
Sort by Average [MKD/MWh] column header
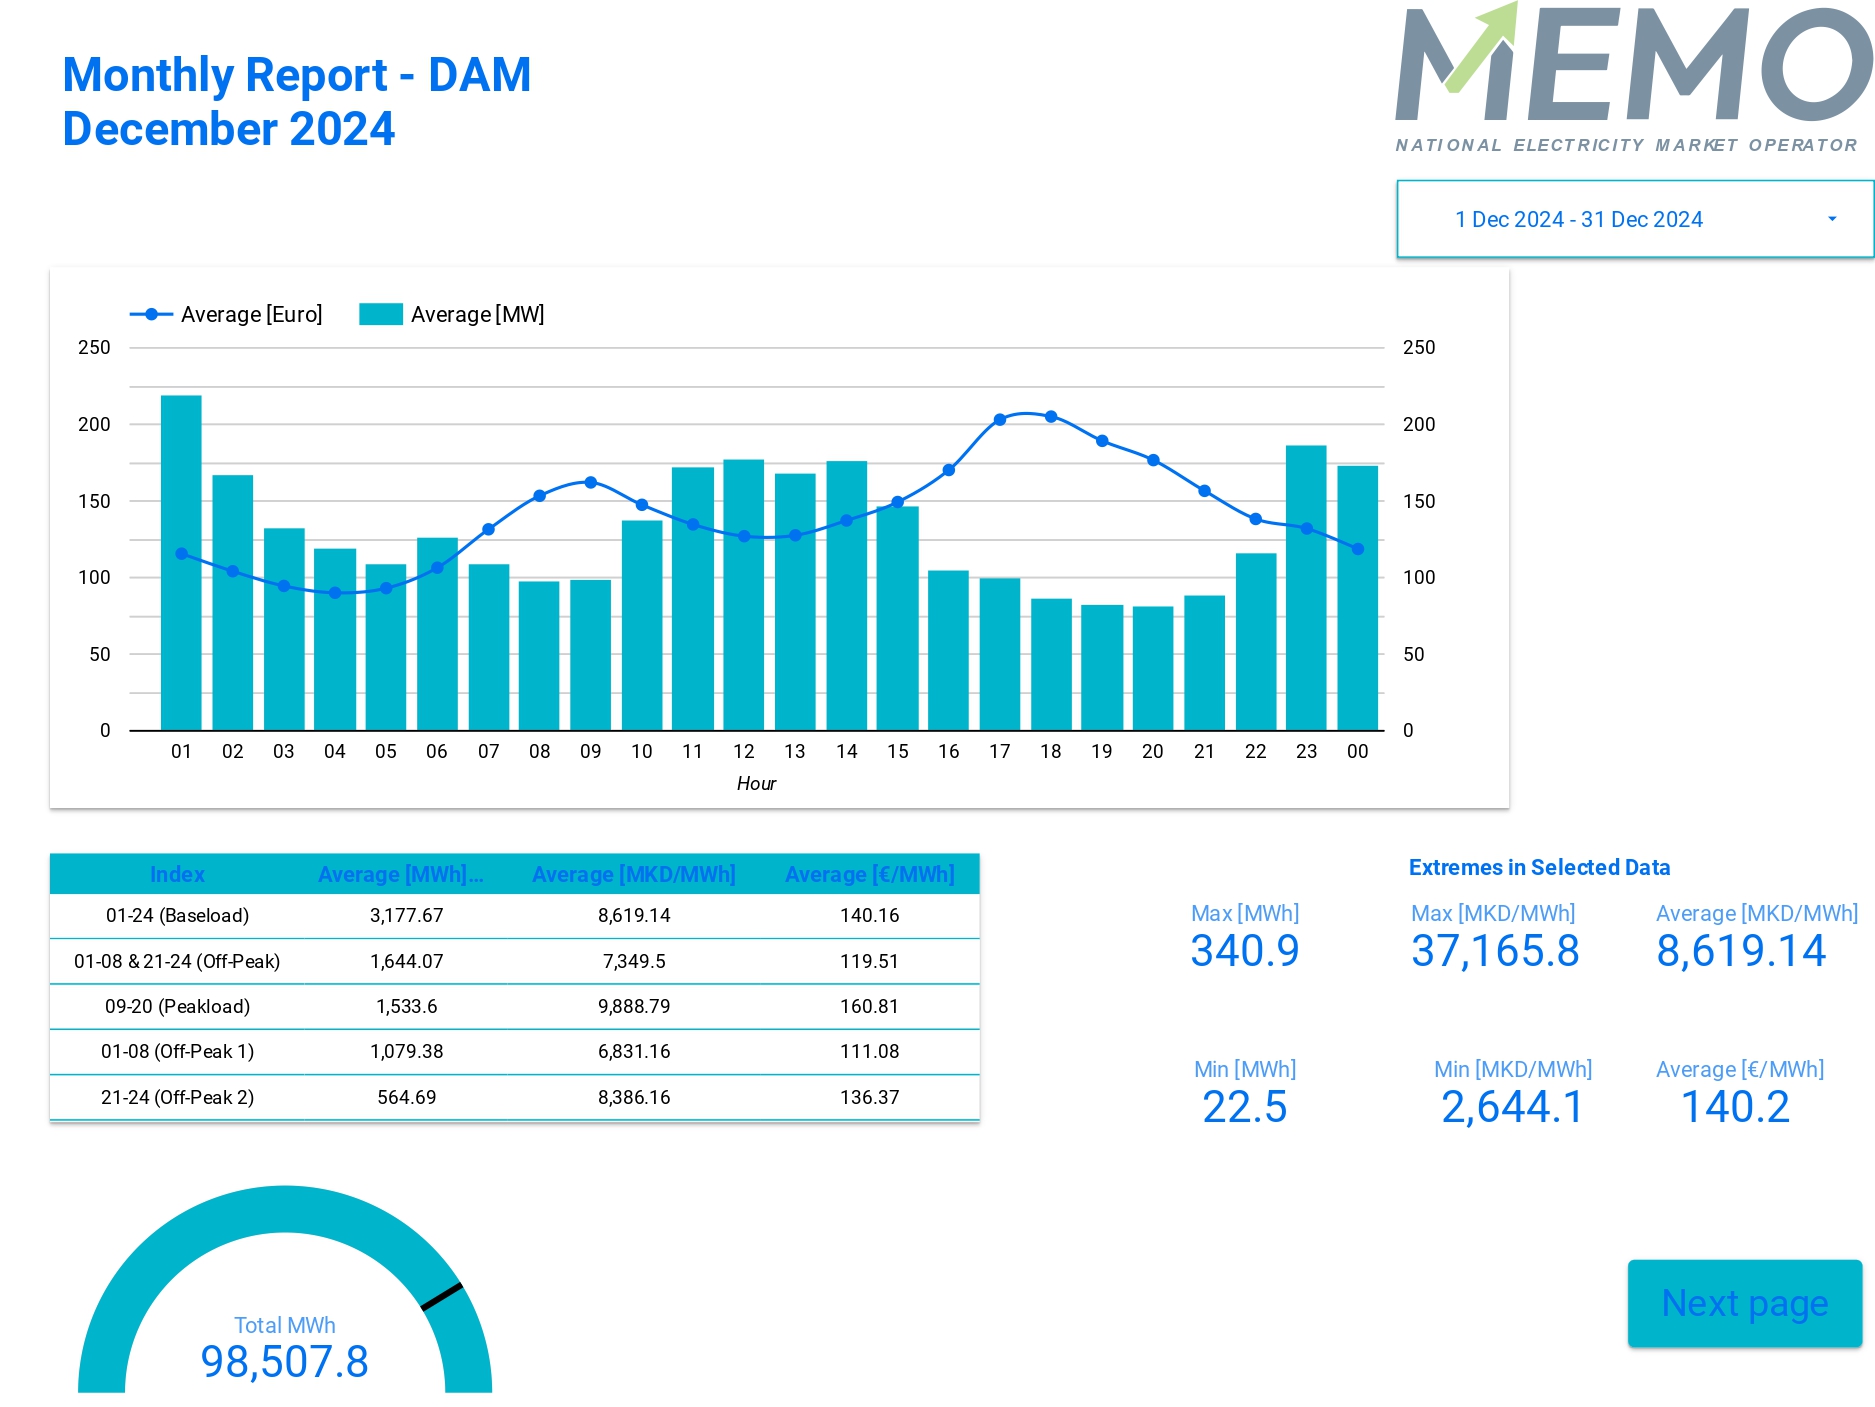coord(633,875)
